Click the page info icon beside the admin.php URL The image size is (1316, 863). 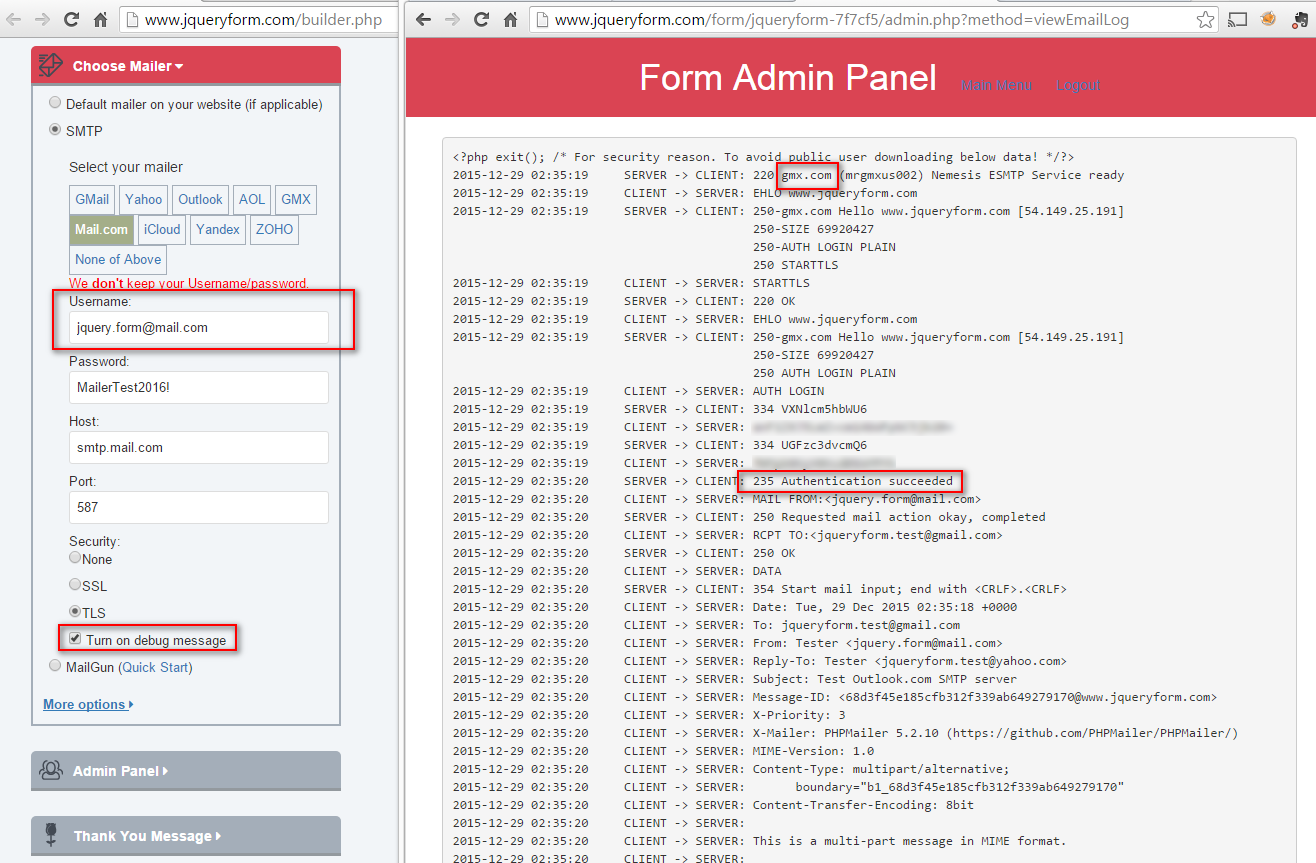click(x=543, y=19)
